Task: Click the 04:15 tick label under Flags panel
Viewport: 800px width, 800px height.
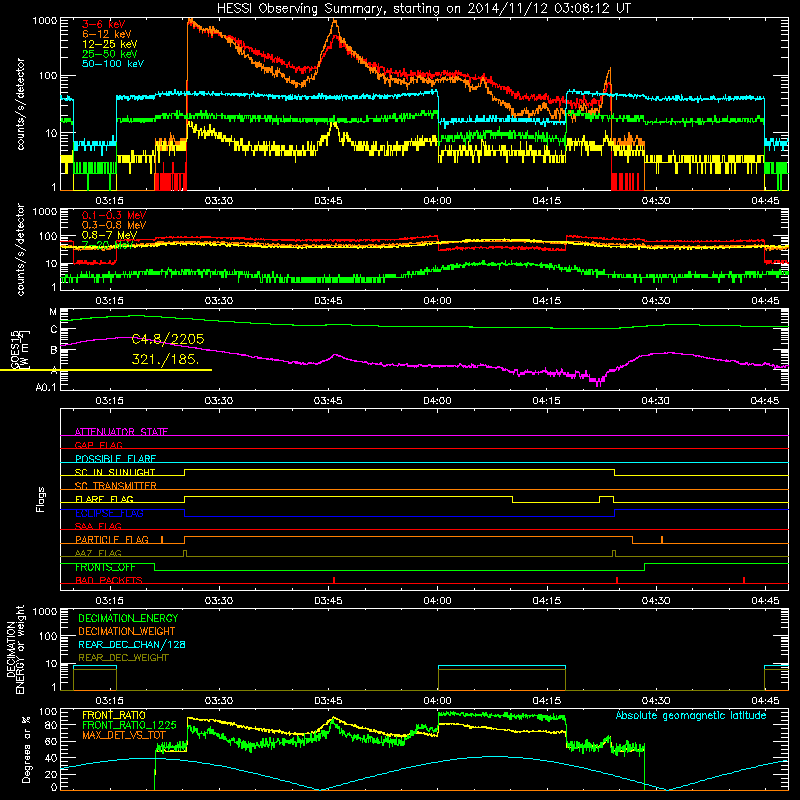Action: (x=546, y=601)
